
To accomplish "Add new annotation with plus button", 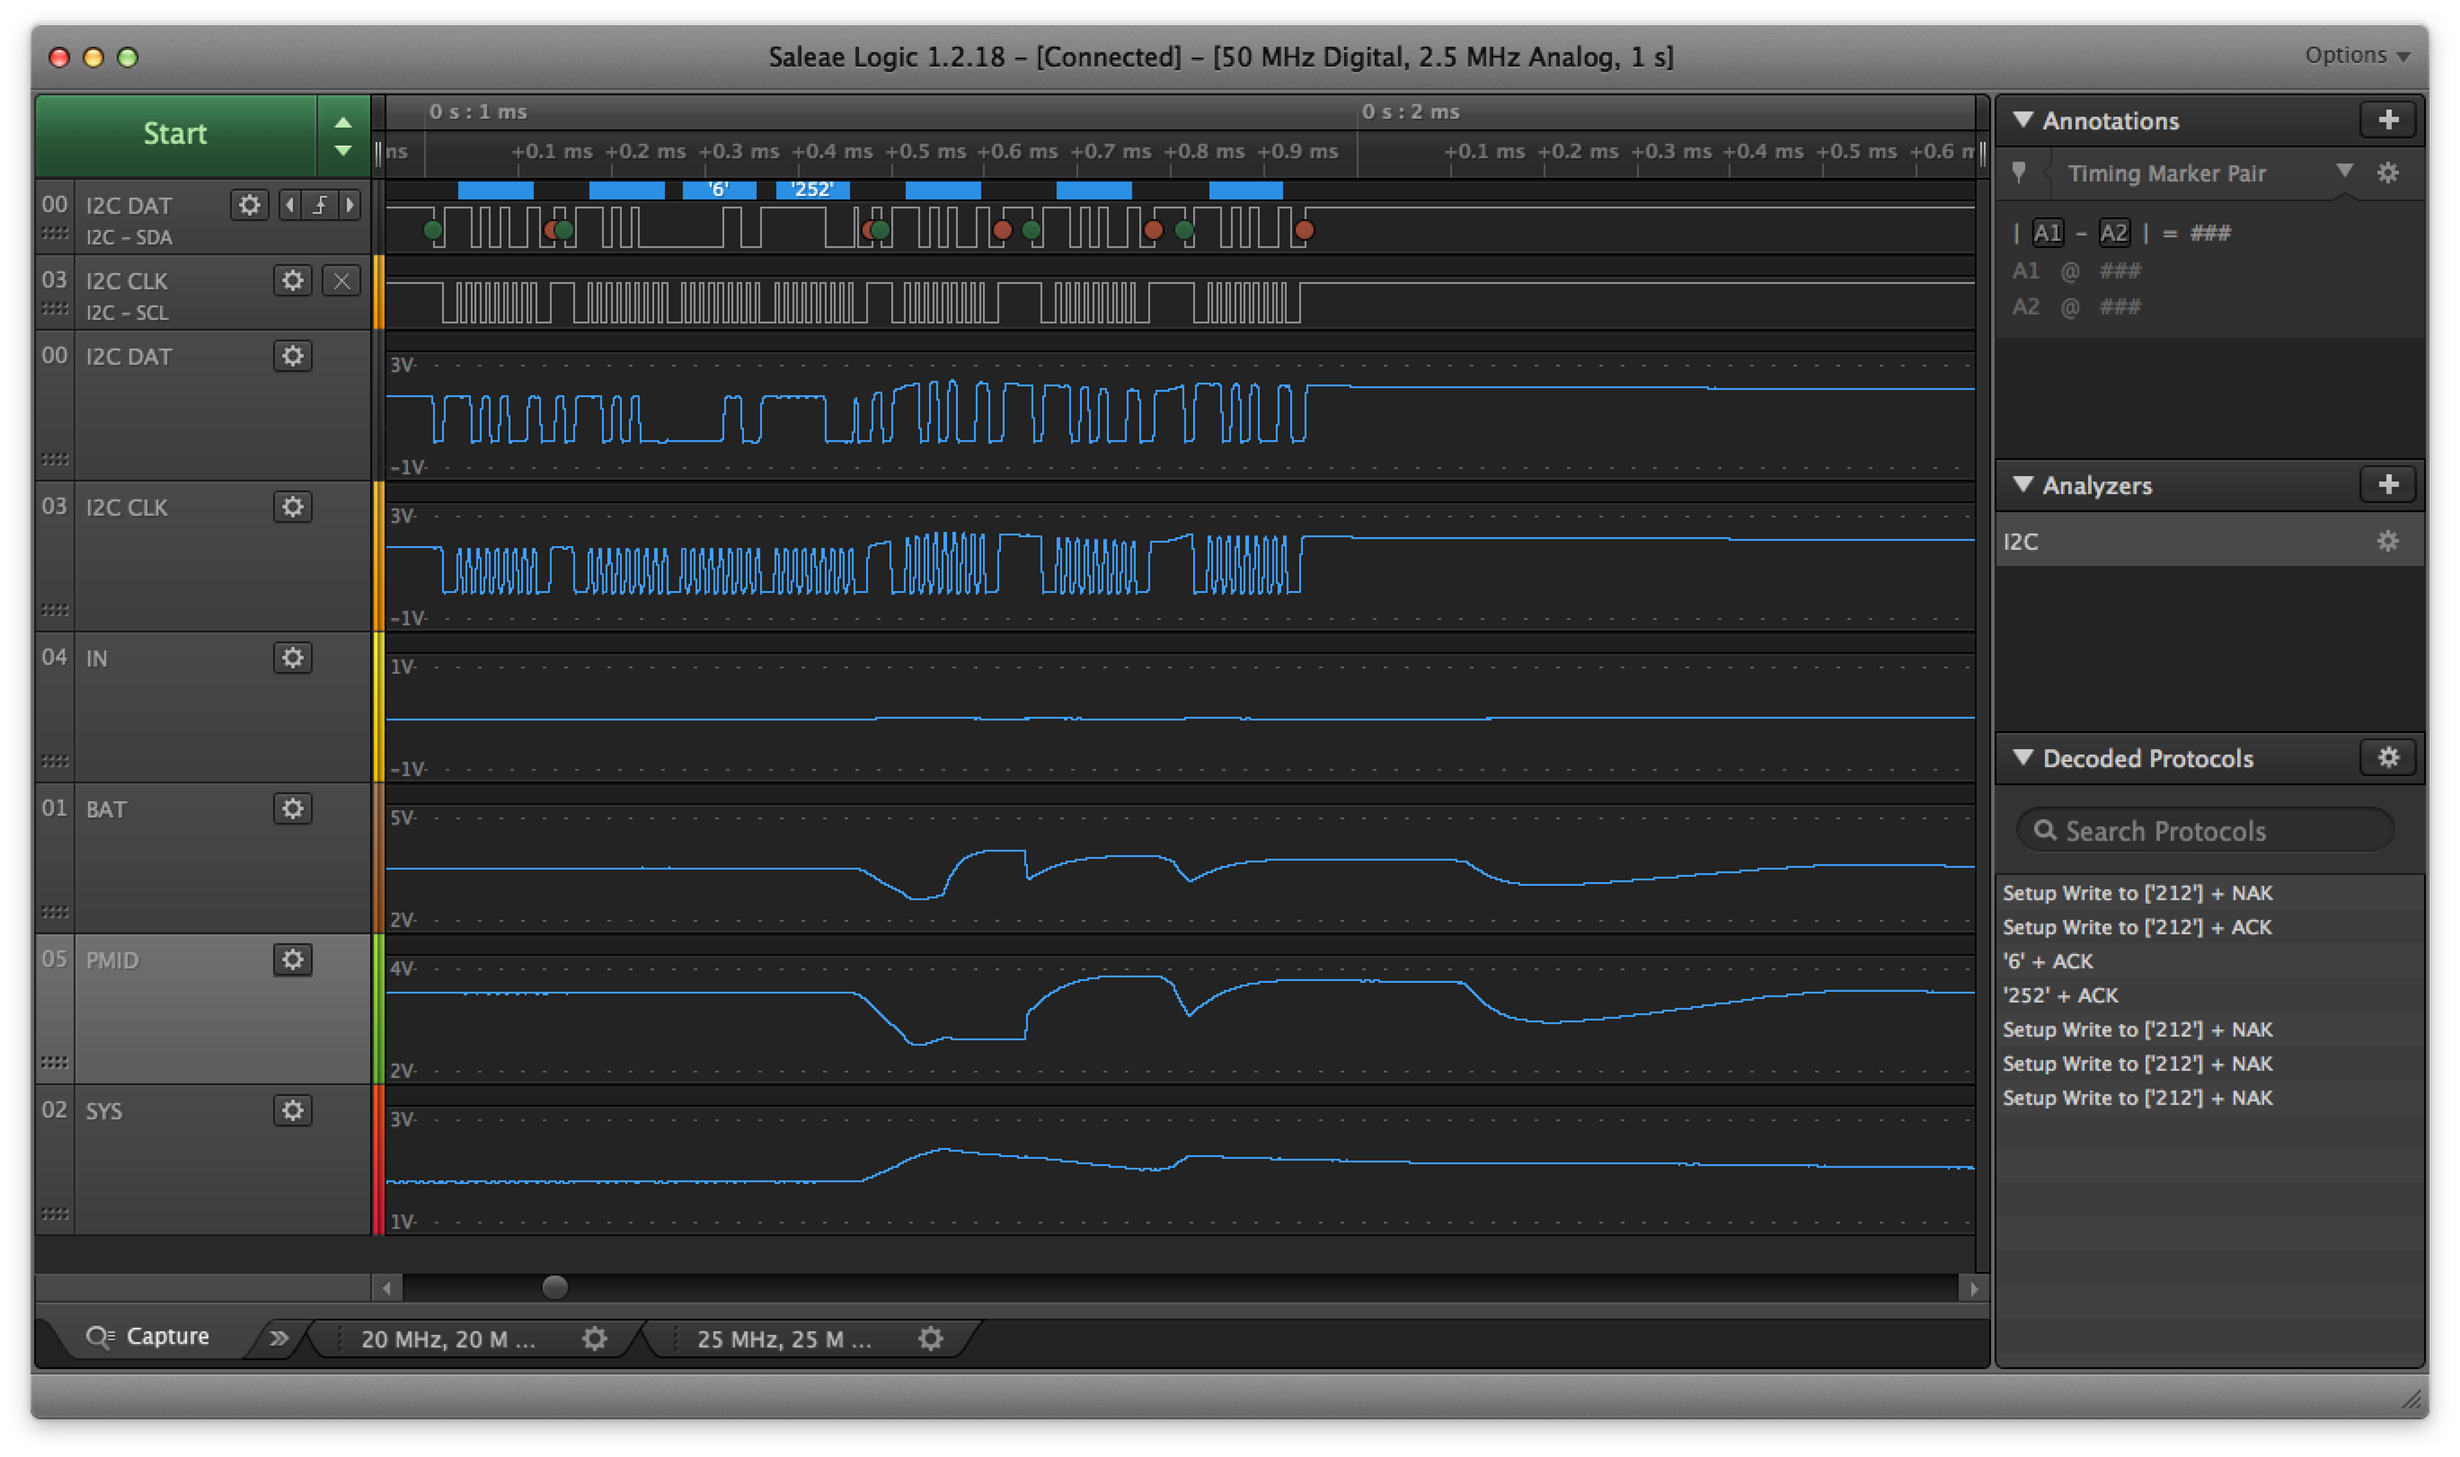I will coord(2388,120).
